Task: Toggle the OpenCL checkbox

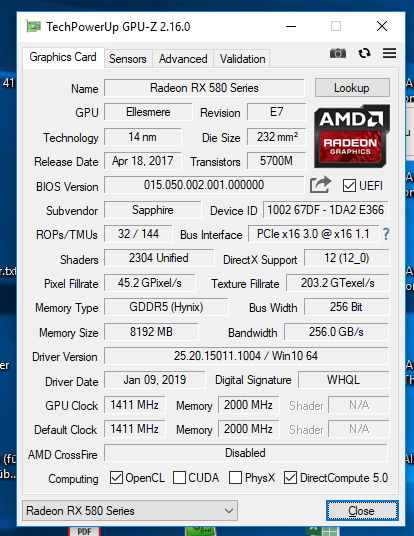Action: (116, 478)
